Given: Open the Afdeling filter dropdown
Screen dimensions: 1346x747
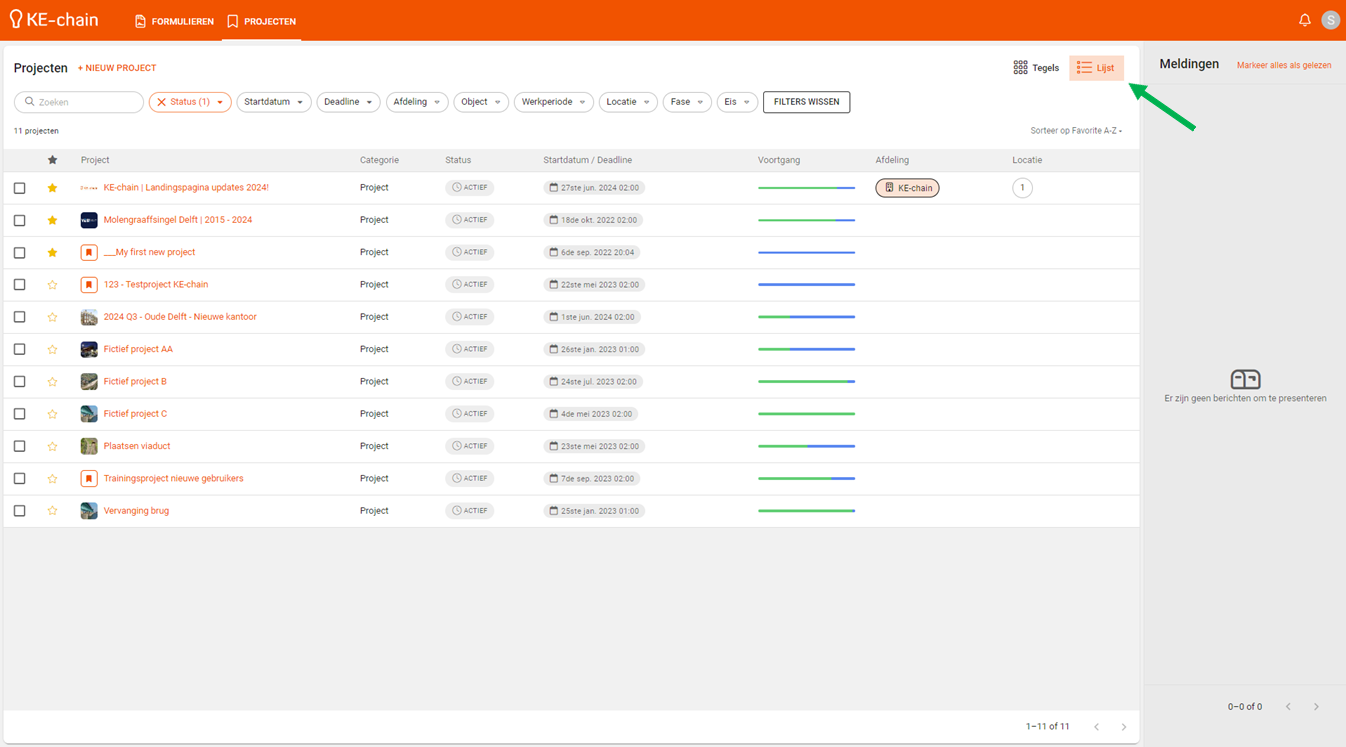Looking at the screenshot, I should pos(416,102).
